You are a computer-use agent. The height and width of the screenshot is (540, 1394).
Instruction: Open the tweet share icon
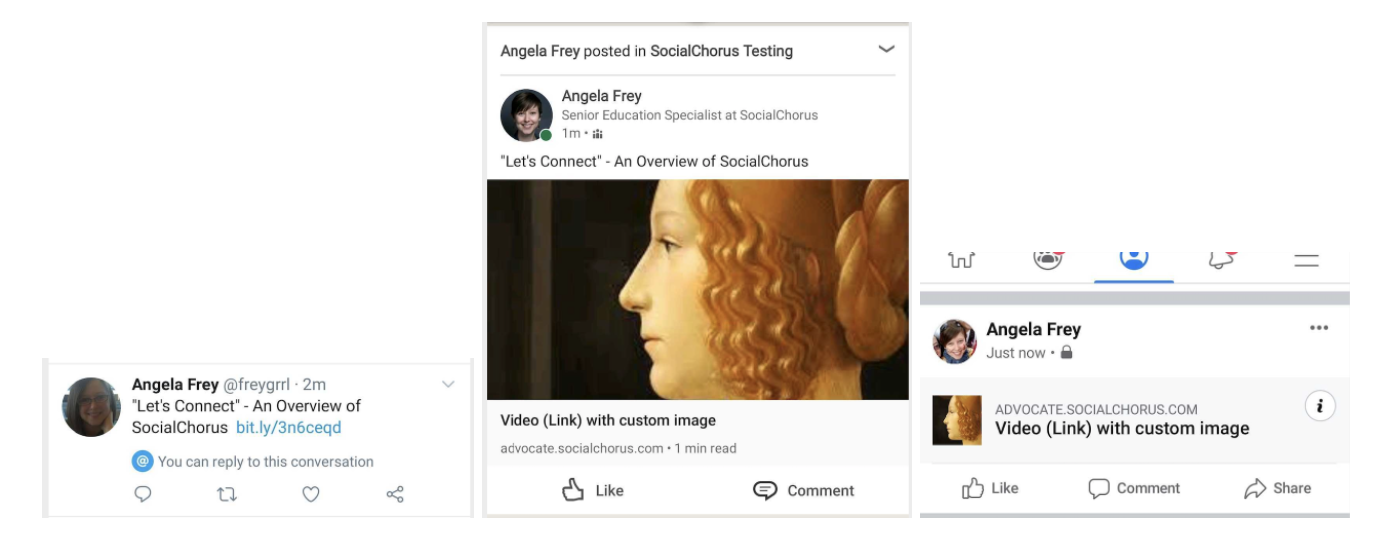click(x=395, y=493)
